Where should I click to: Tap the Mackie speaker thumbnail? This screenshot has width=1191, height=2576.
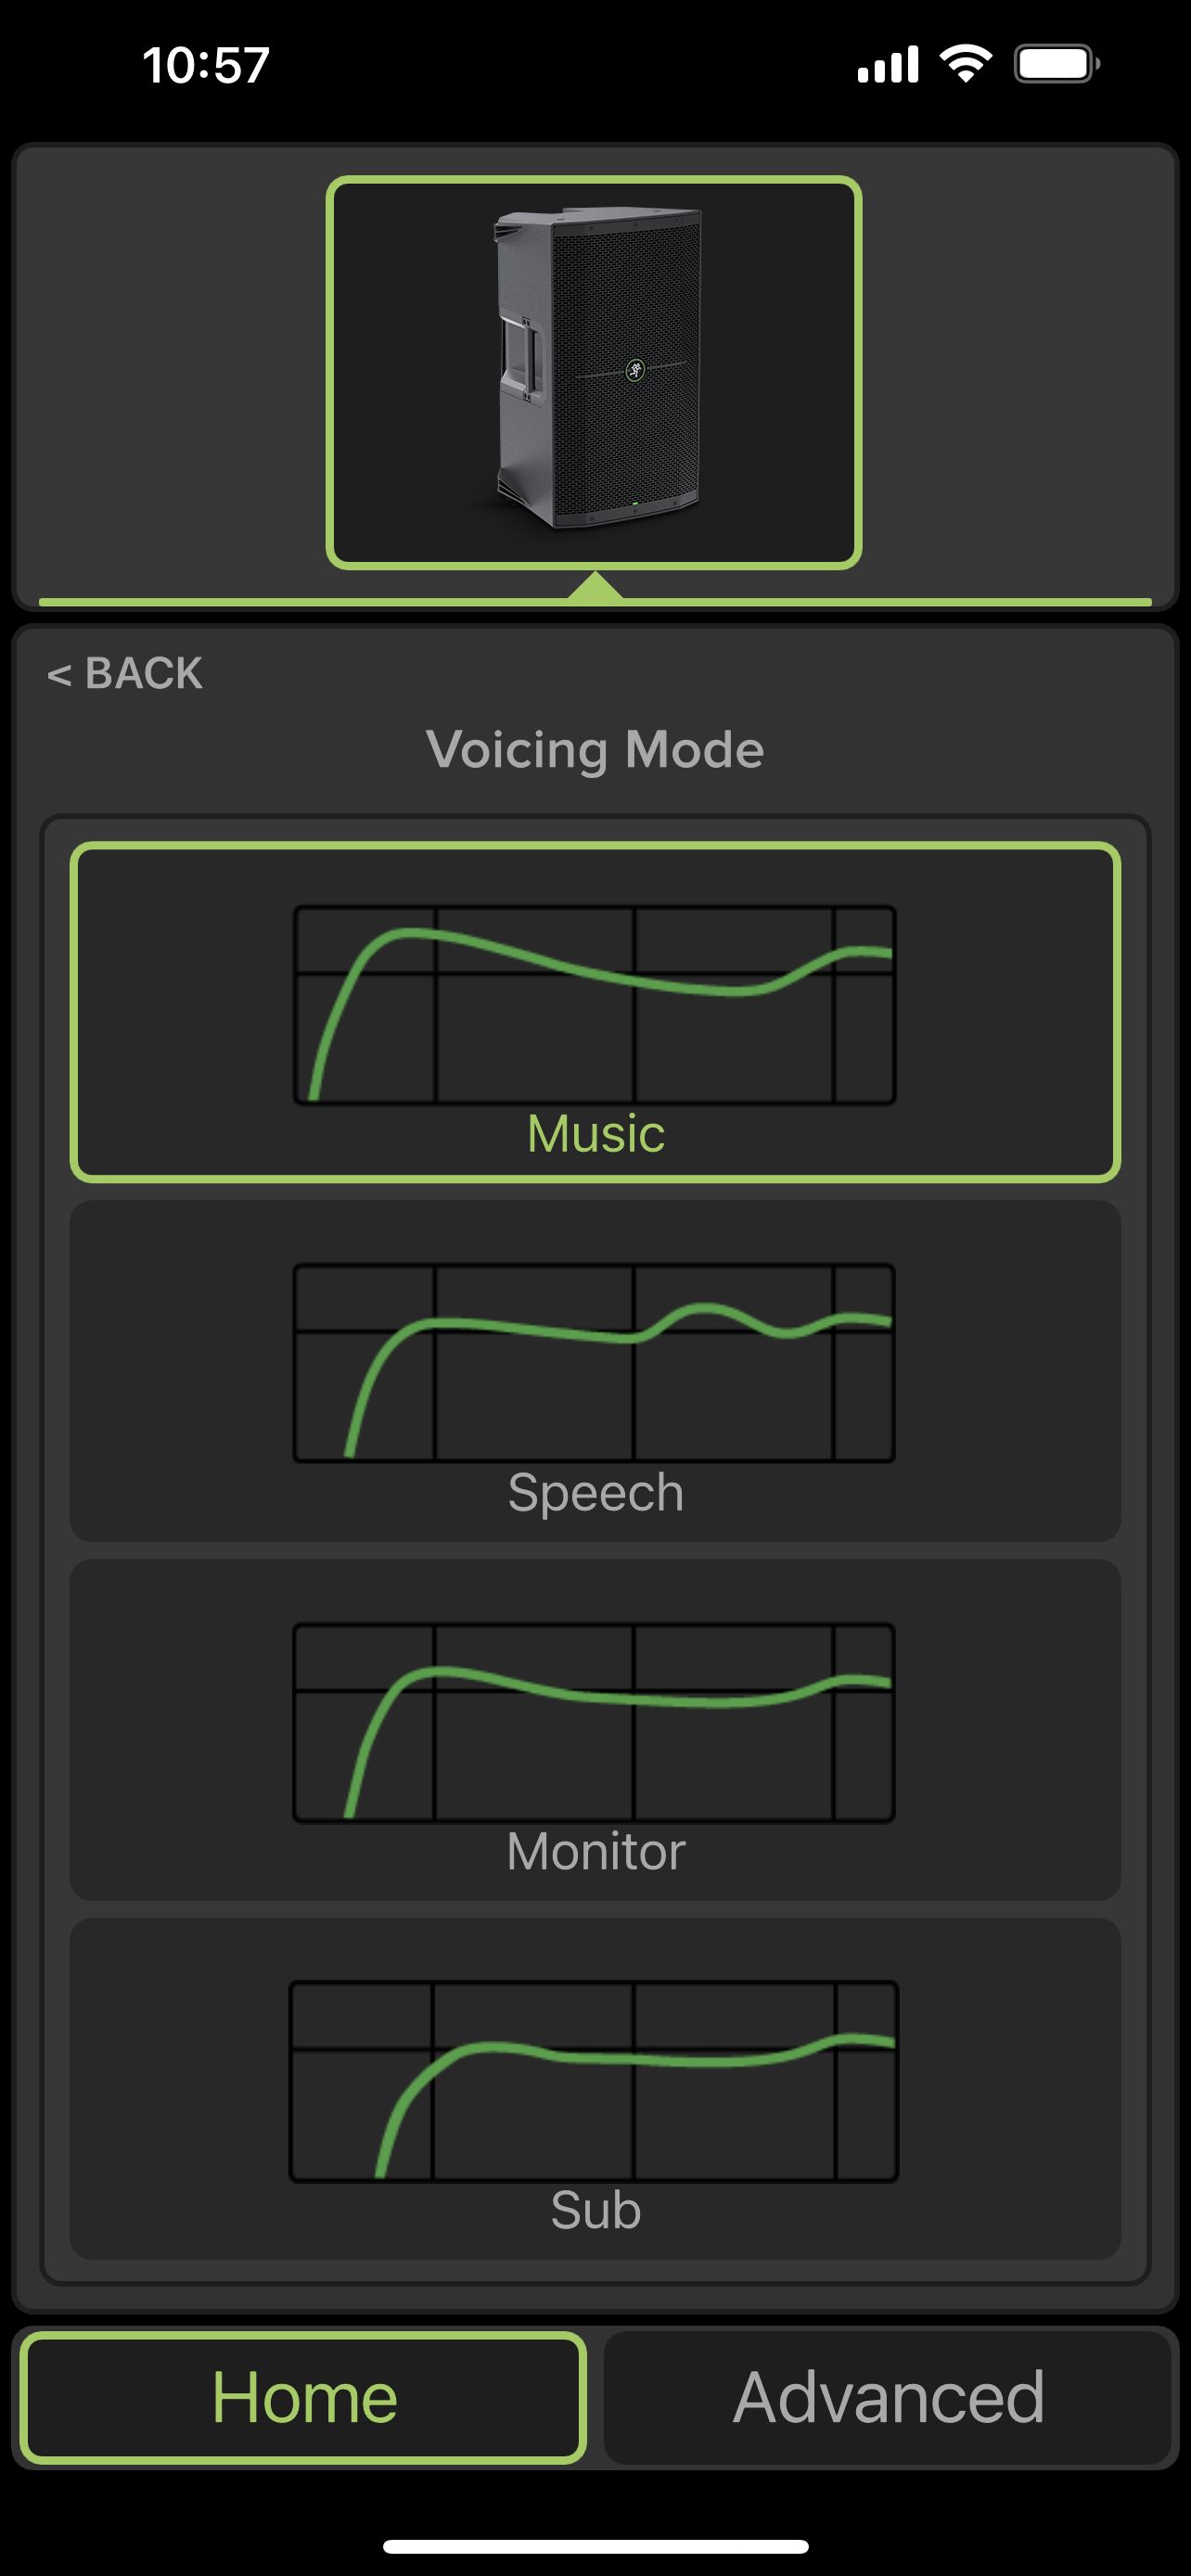pos(594,373)
